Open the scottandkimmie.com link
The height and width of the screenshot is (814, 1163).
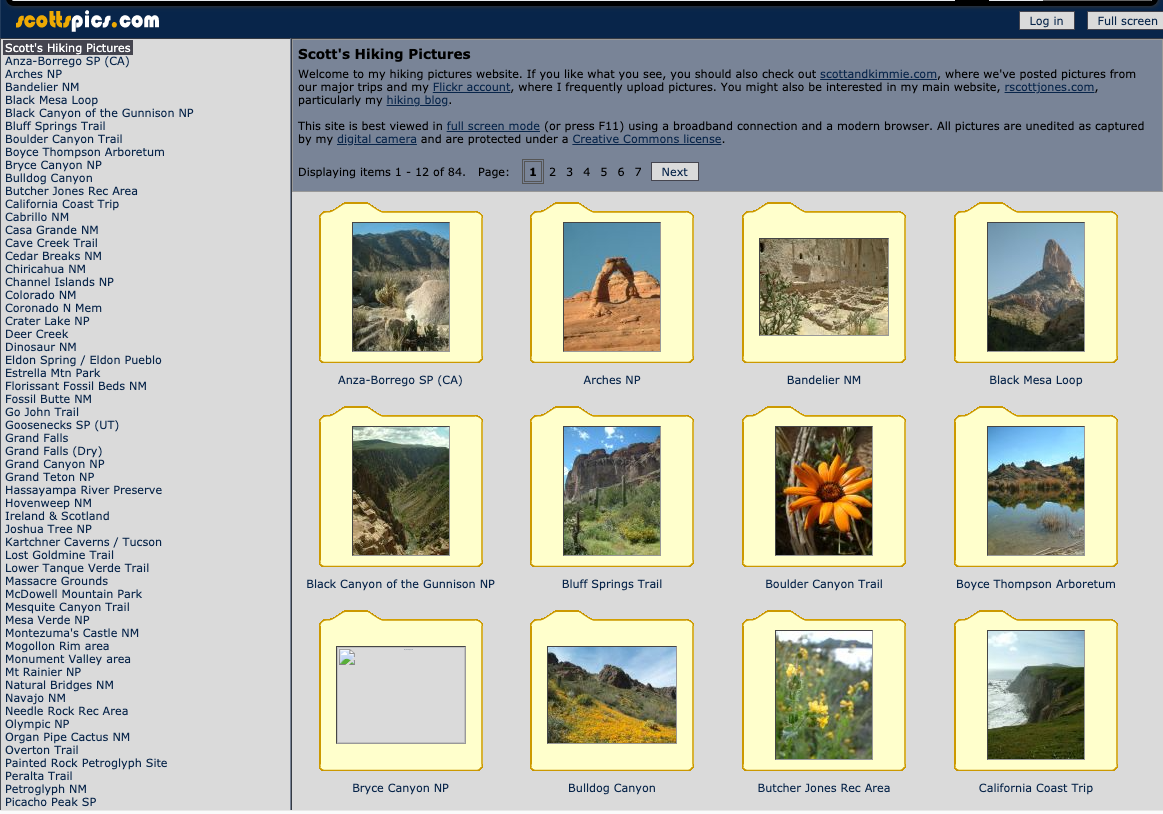point(878,74)
